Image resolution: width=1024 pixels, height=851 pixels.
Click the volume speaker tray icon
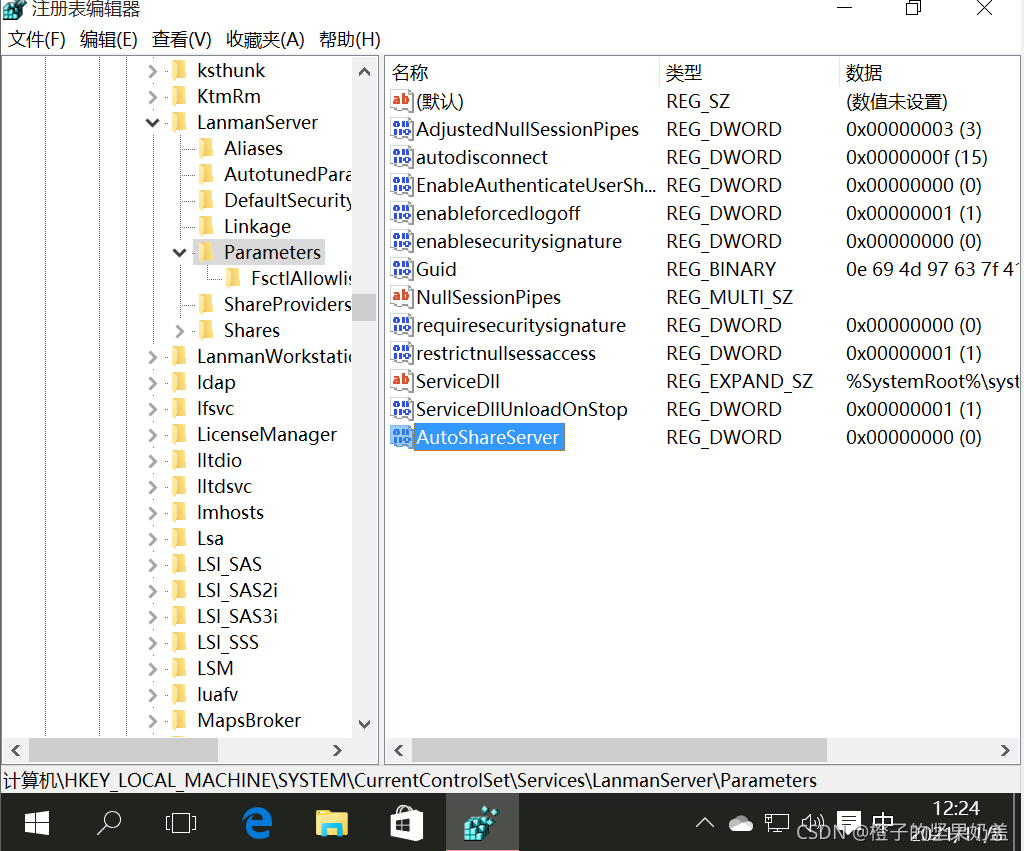tap(812, 824)
